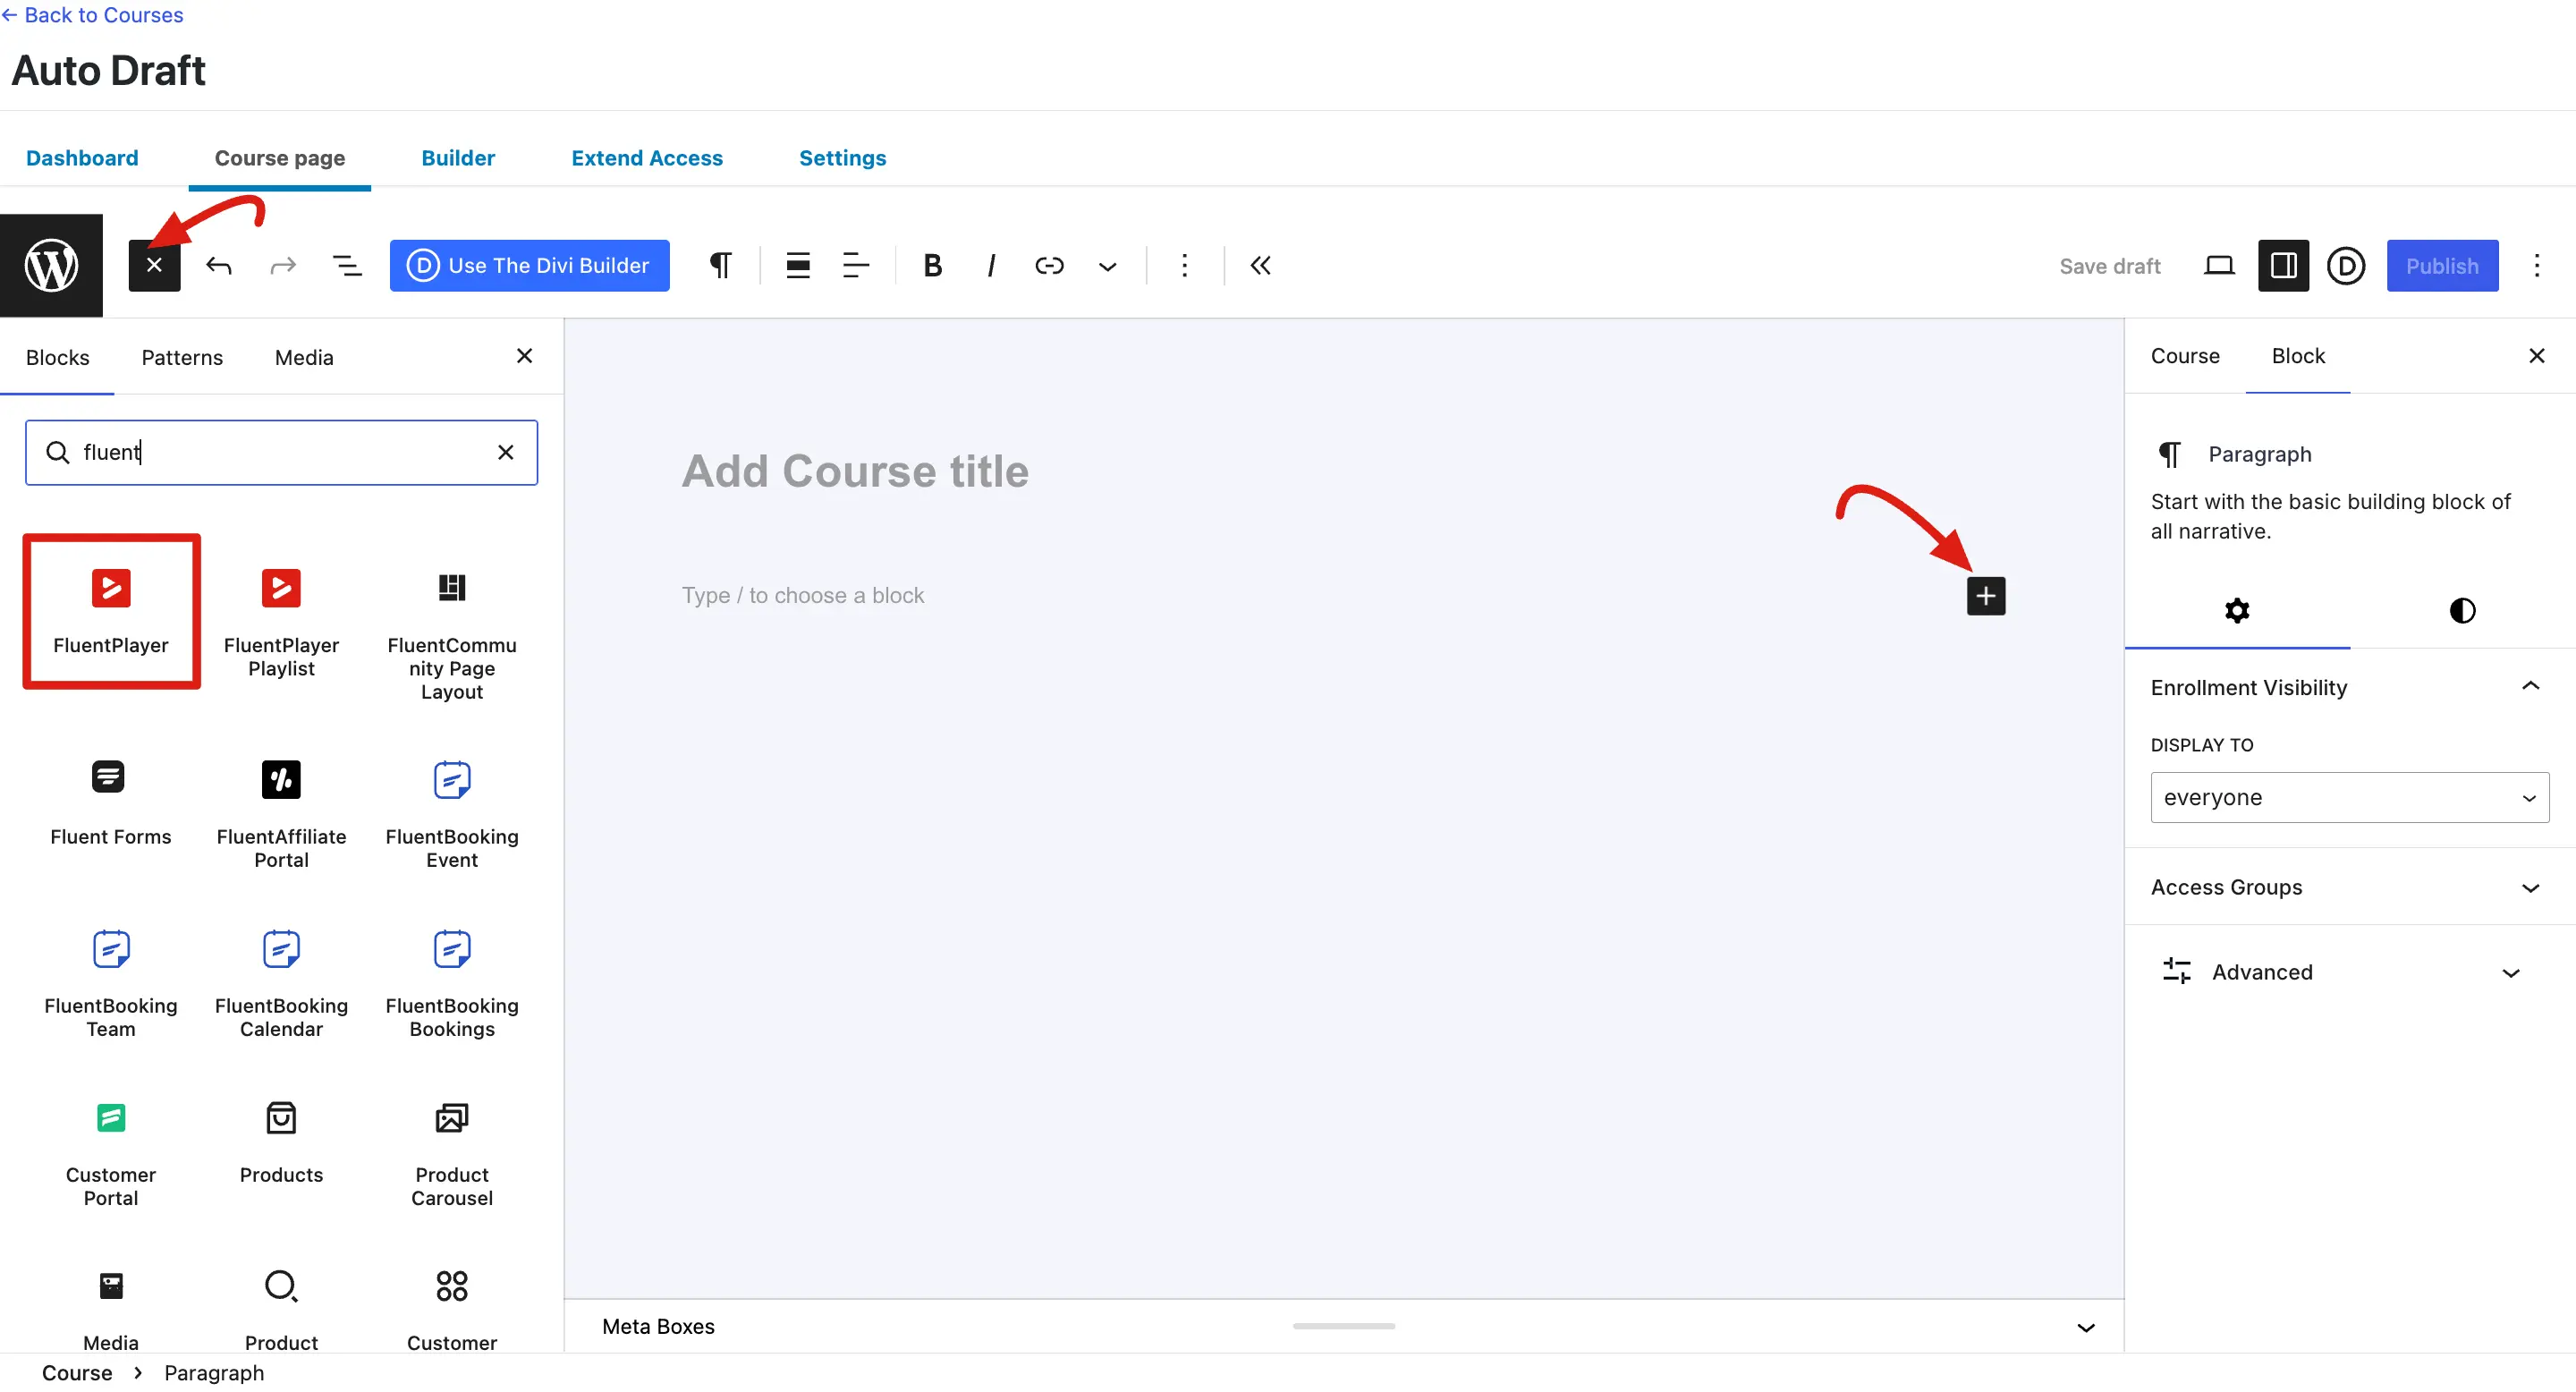
Task: Select the Block sidebar tab
Action: pyautogui.click(x=2297, y=356)
